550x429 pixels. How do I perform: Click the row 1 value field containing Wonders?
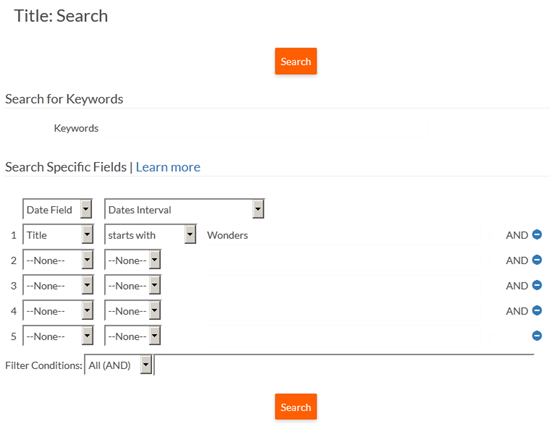point(343,235)
